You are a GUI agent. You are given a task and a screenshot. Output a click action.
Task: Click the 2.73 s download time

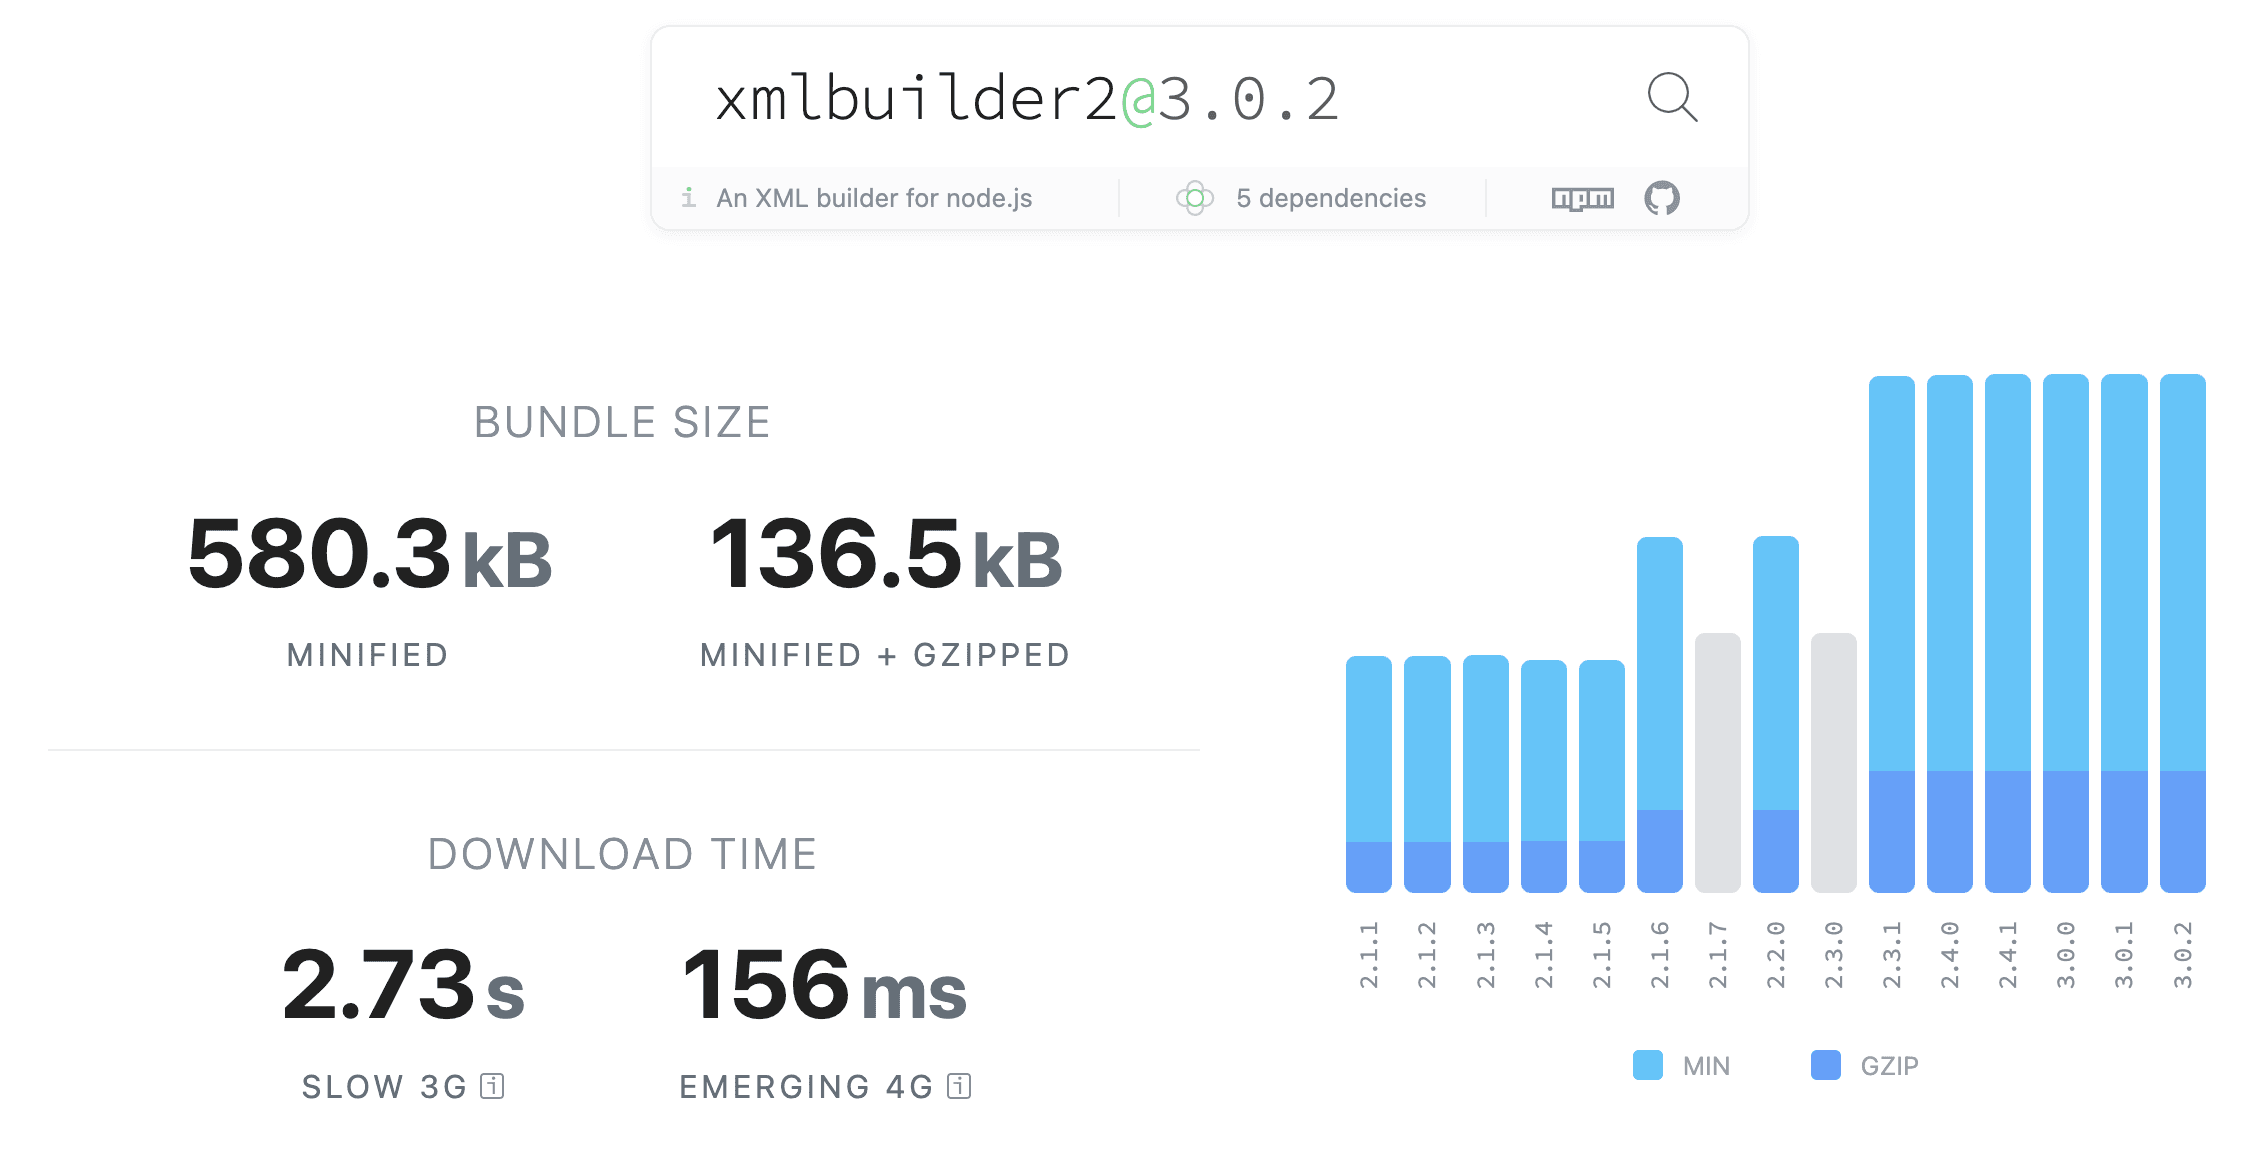[x=403, y=985]
